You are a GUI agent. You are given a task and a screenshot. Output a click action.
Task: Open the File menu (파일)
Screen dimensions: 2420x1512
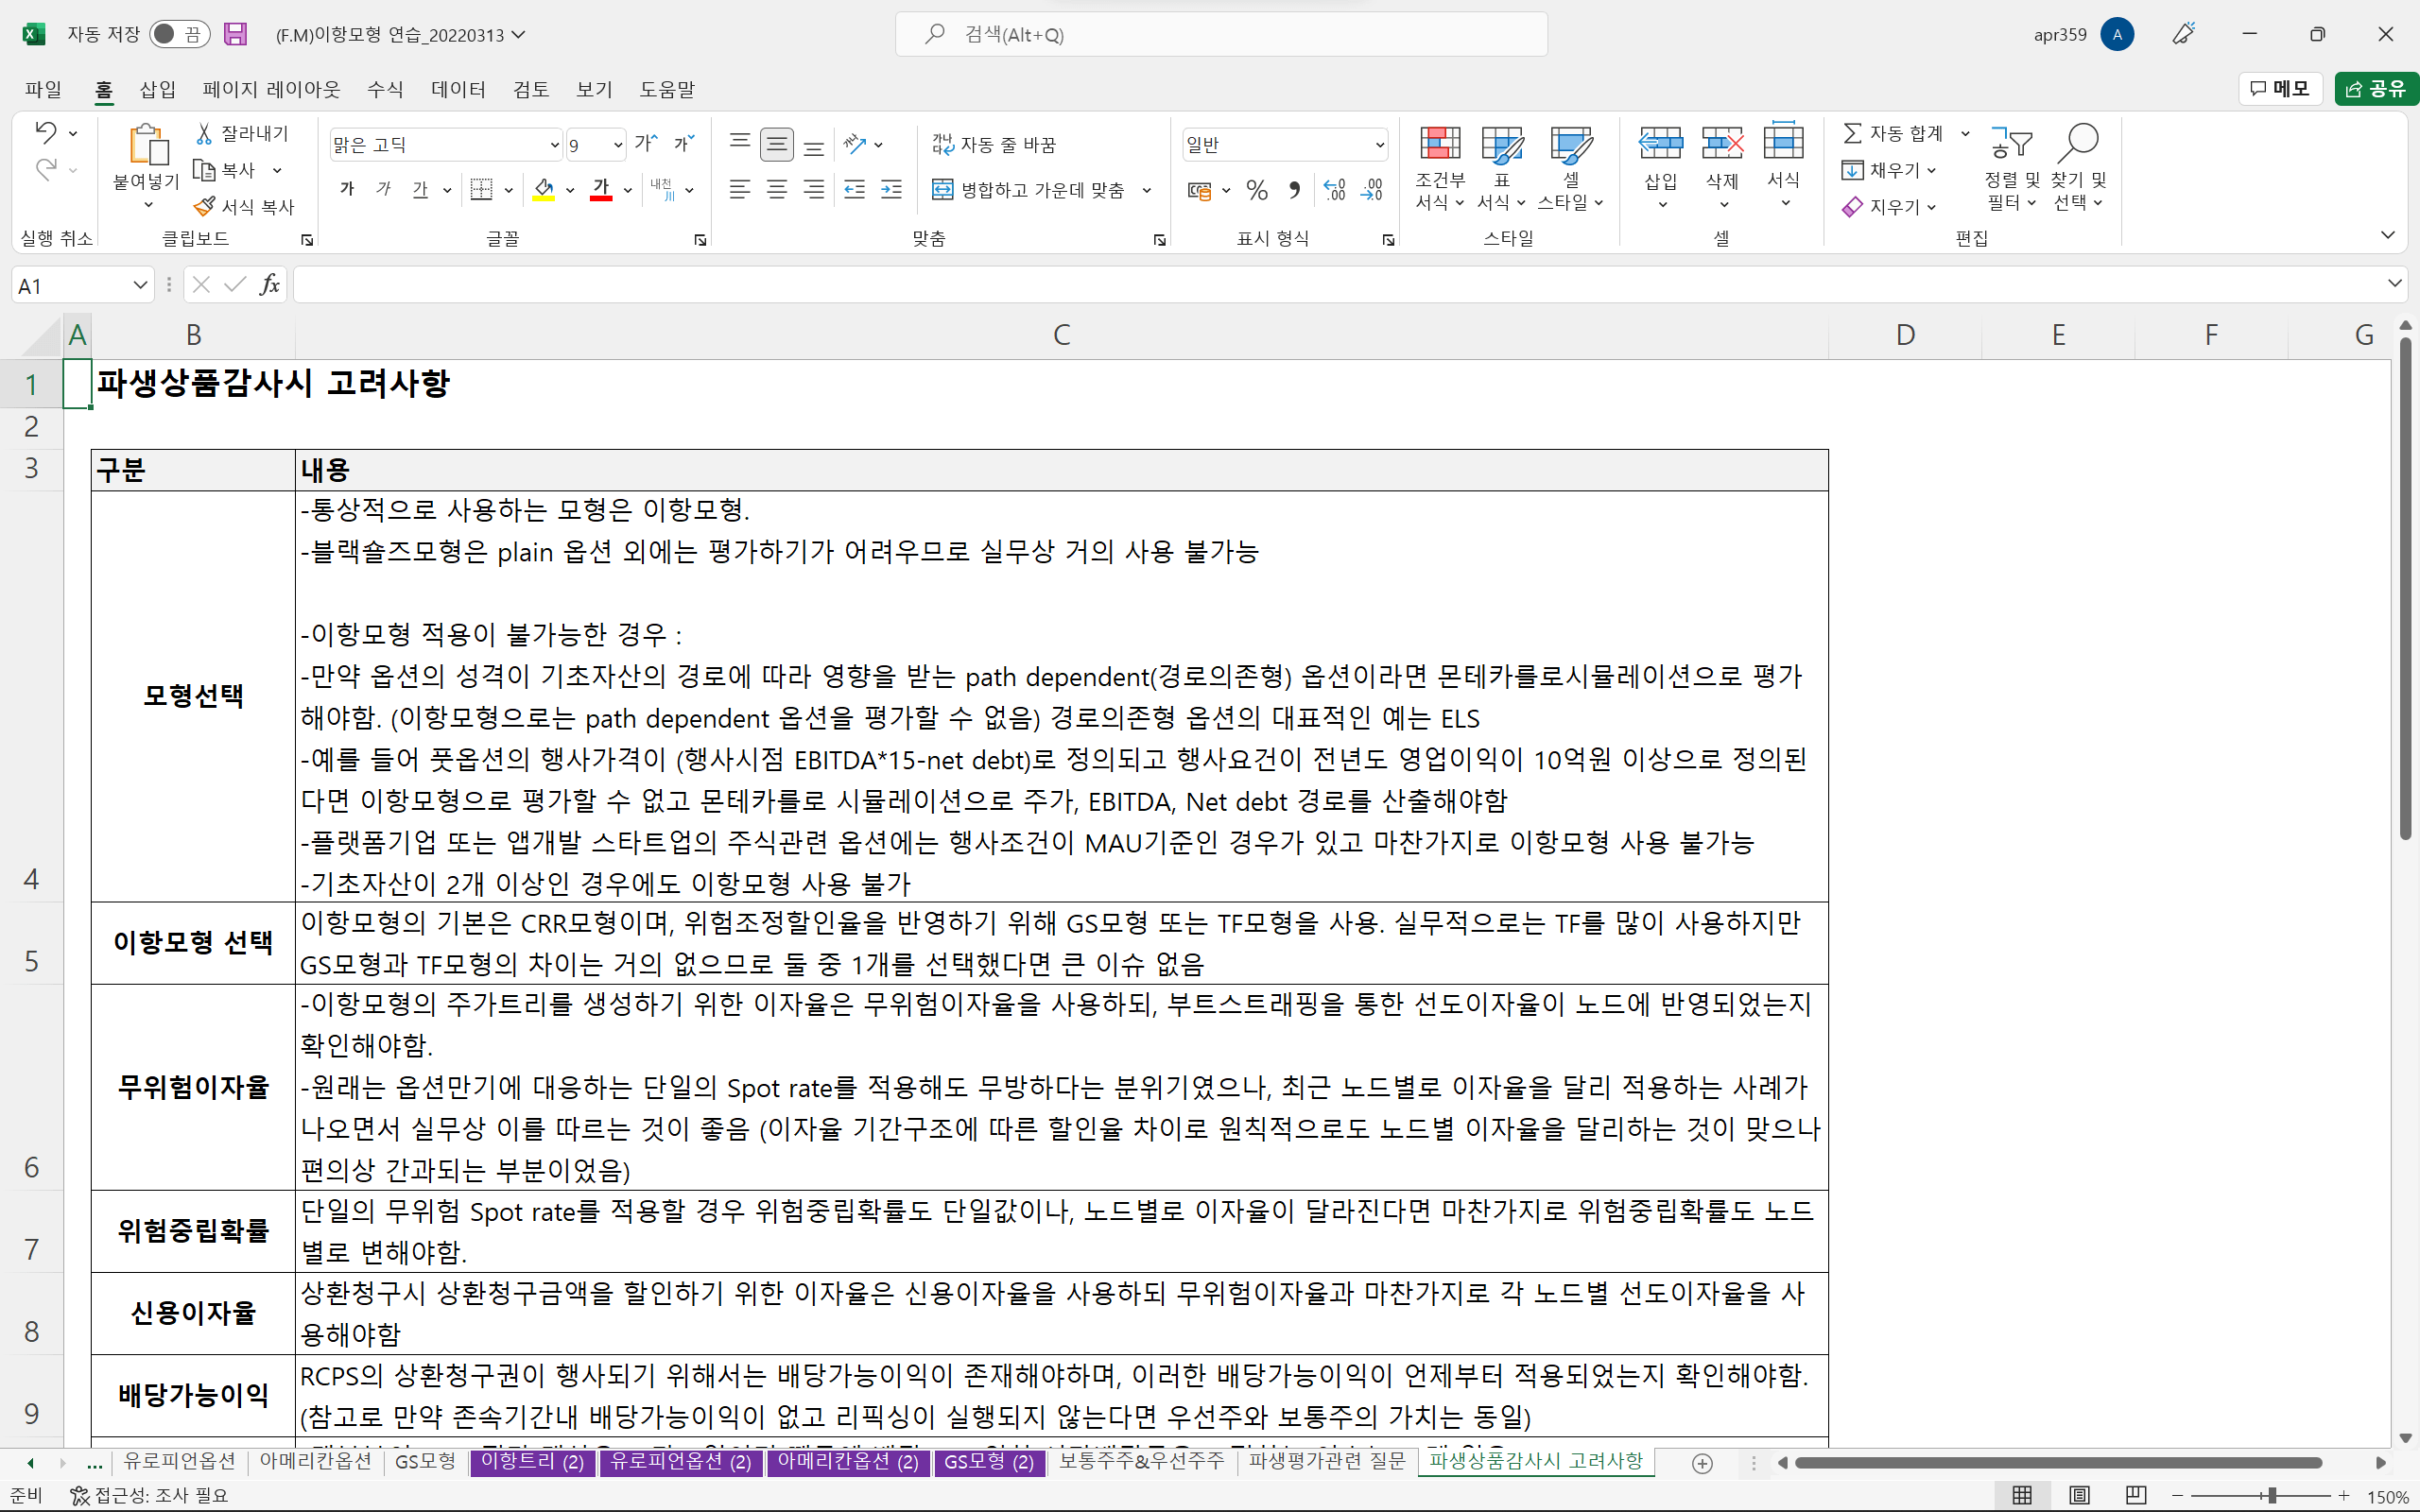point(43,89)
